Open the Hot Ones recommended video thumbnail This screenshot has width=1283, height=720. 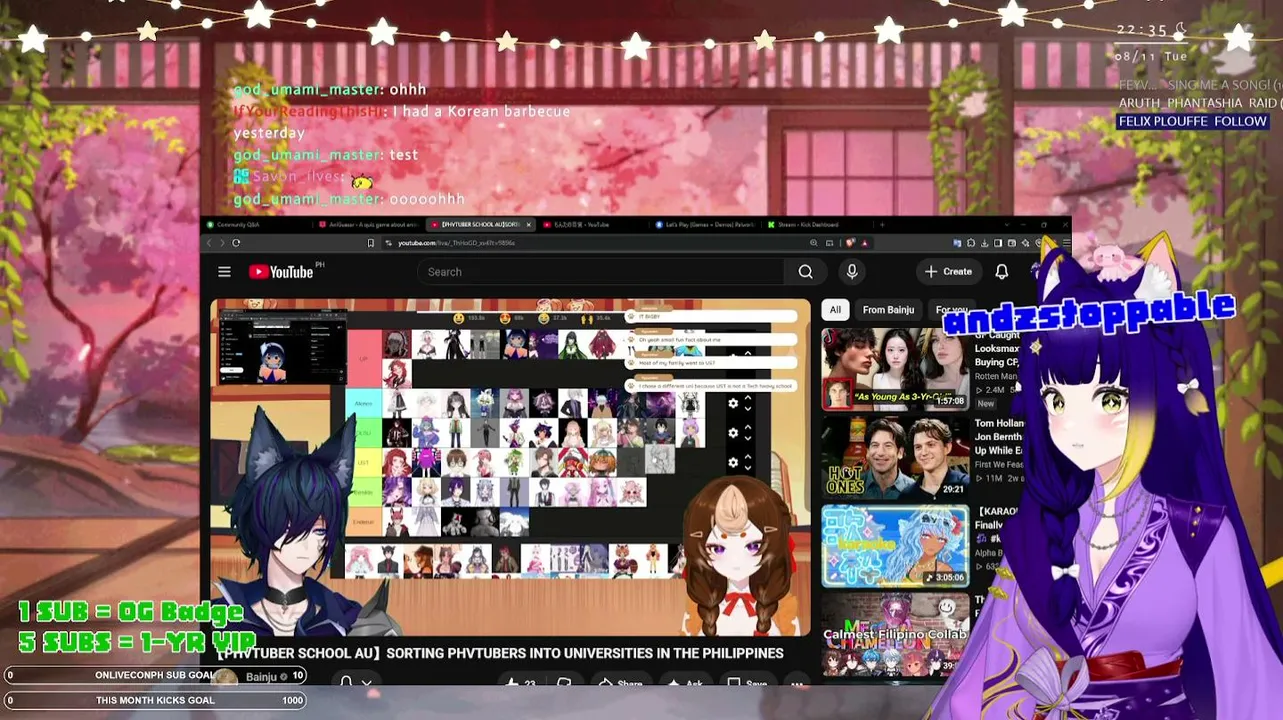click(895, 457)
